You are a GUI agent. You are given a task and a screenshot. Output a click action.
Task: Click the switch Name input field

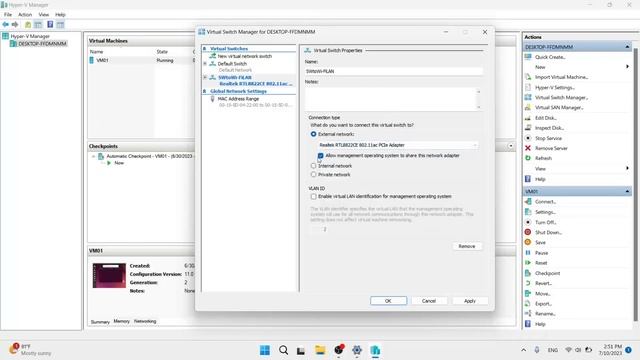tap(394, 71)
